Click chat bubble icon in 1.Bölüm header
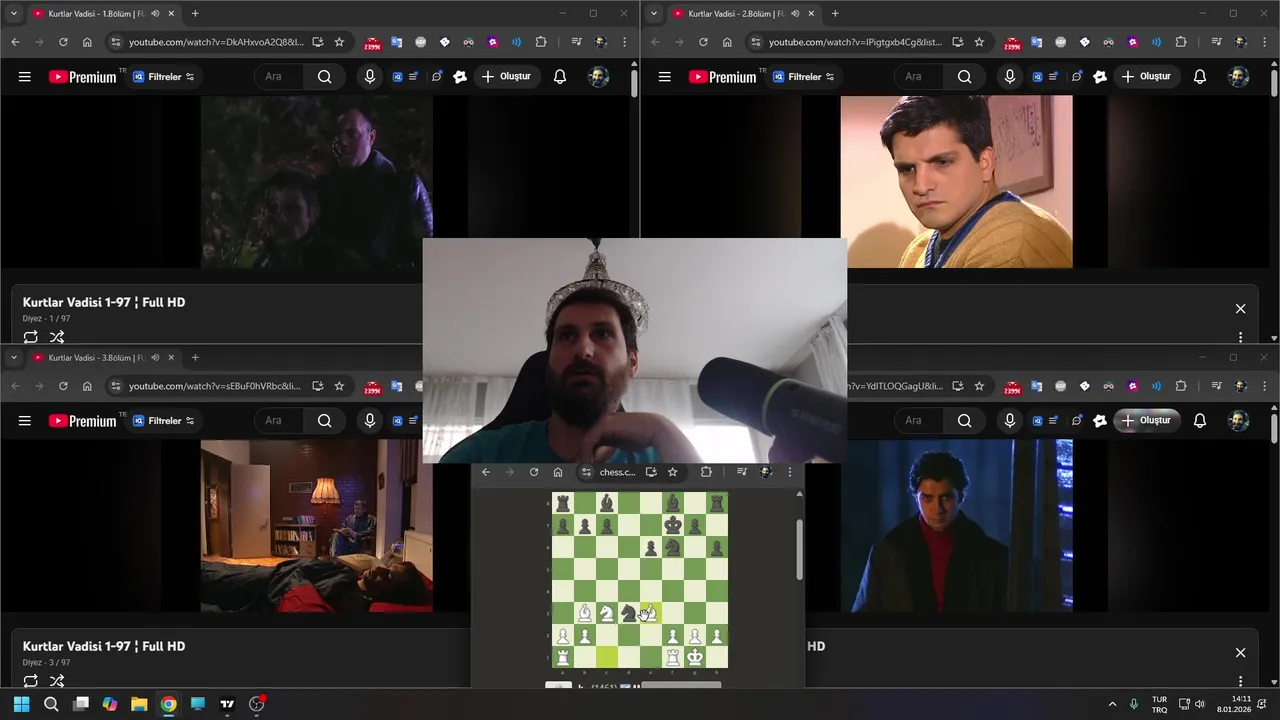The height and width of the screenshot is (720, 1280). (x=437, y=77)
